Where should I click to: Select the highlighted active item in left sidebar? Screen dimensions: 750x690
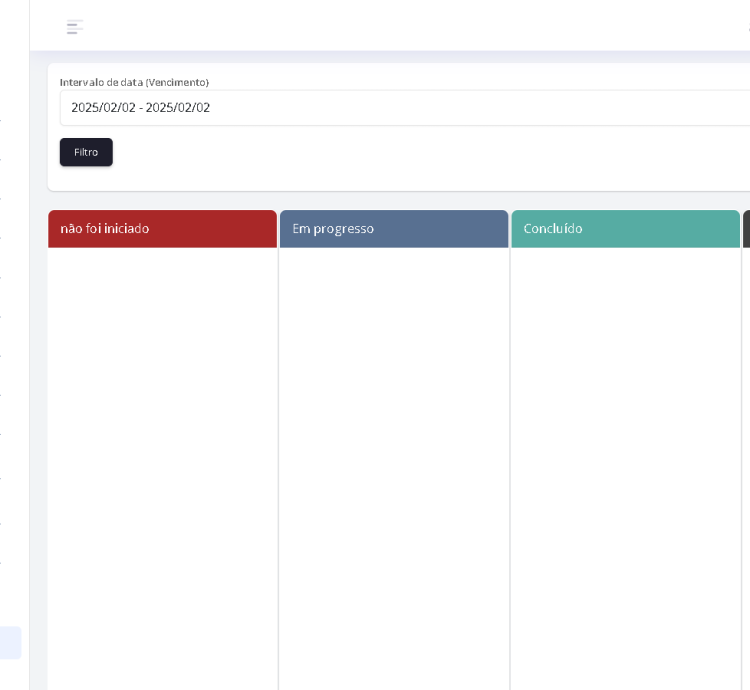(x=10, y=642)
